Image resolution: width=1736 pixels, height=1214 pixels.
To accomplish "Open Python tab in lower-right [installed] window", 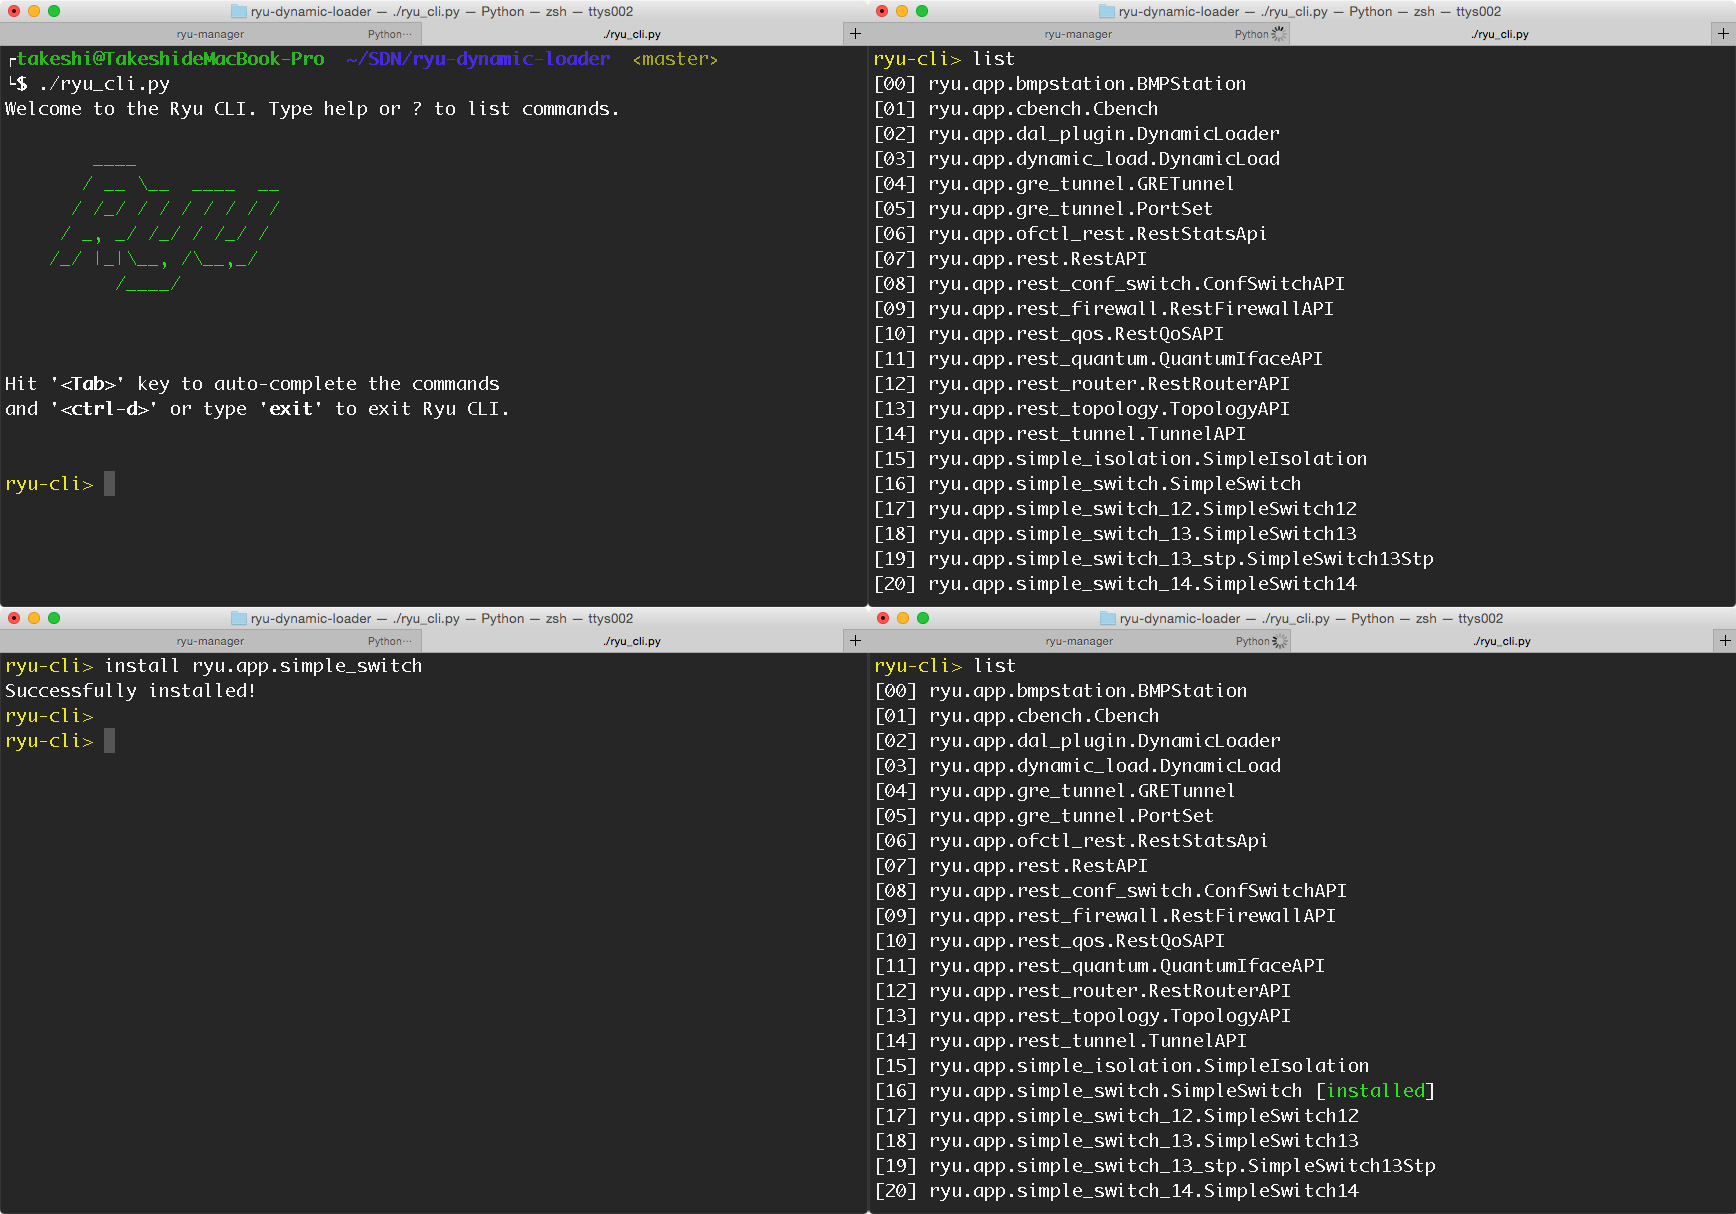I will 1252,641.
